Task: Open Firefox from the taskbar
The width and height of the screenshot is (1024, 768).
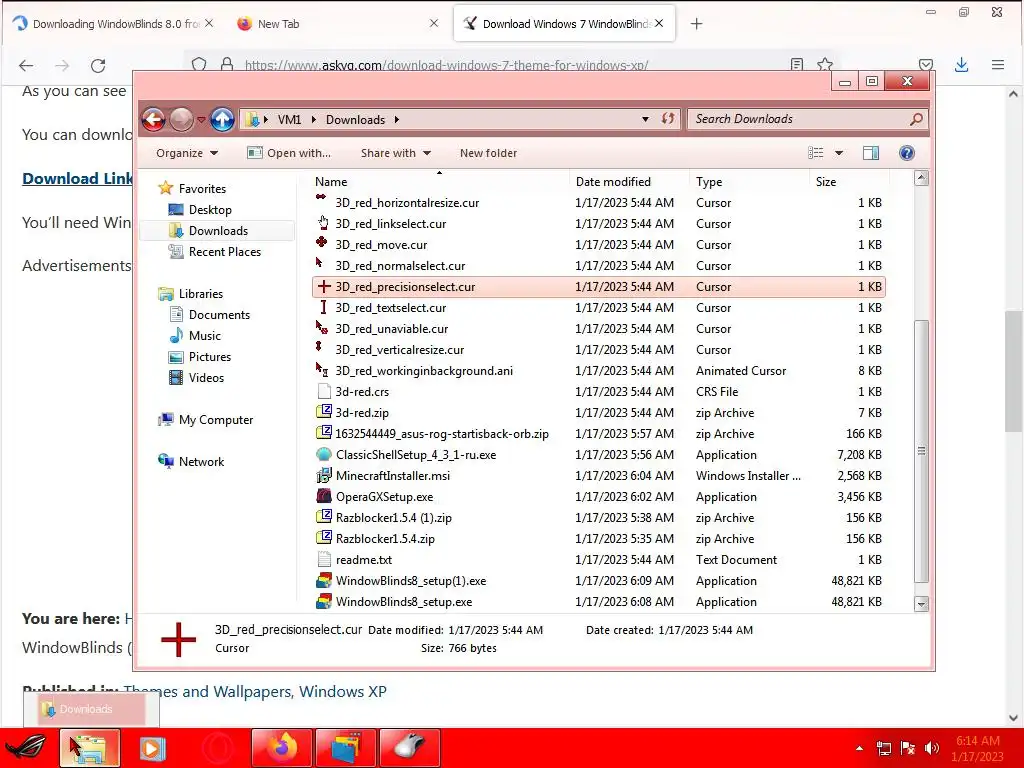Action: click(x=282, y=748)
